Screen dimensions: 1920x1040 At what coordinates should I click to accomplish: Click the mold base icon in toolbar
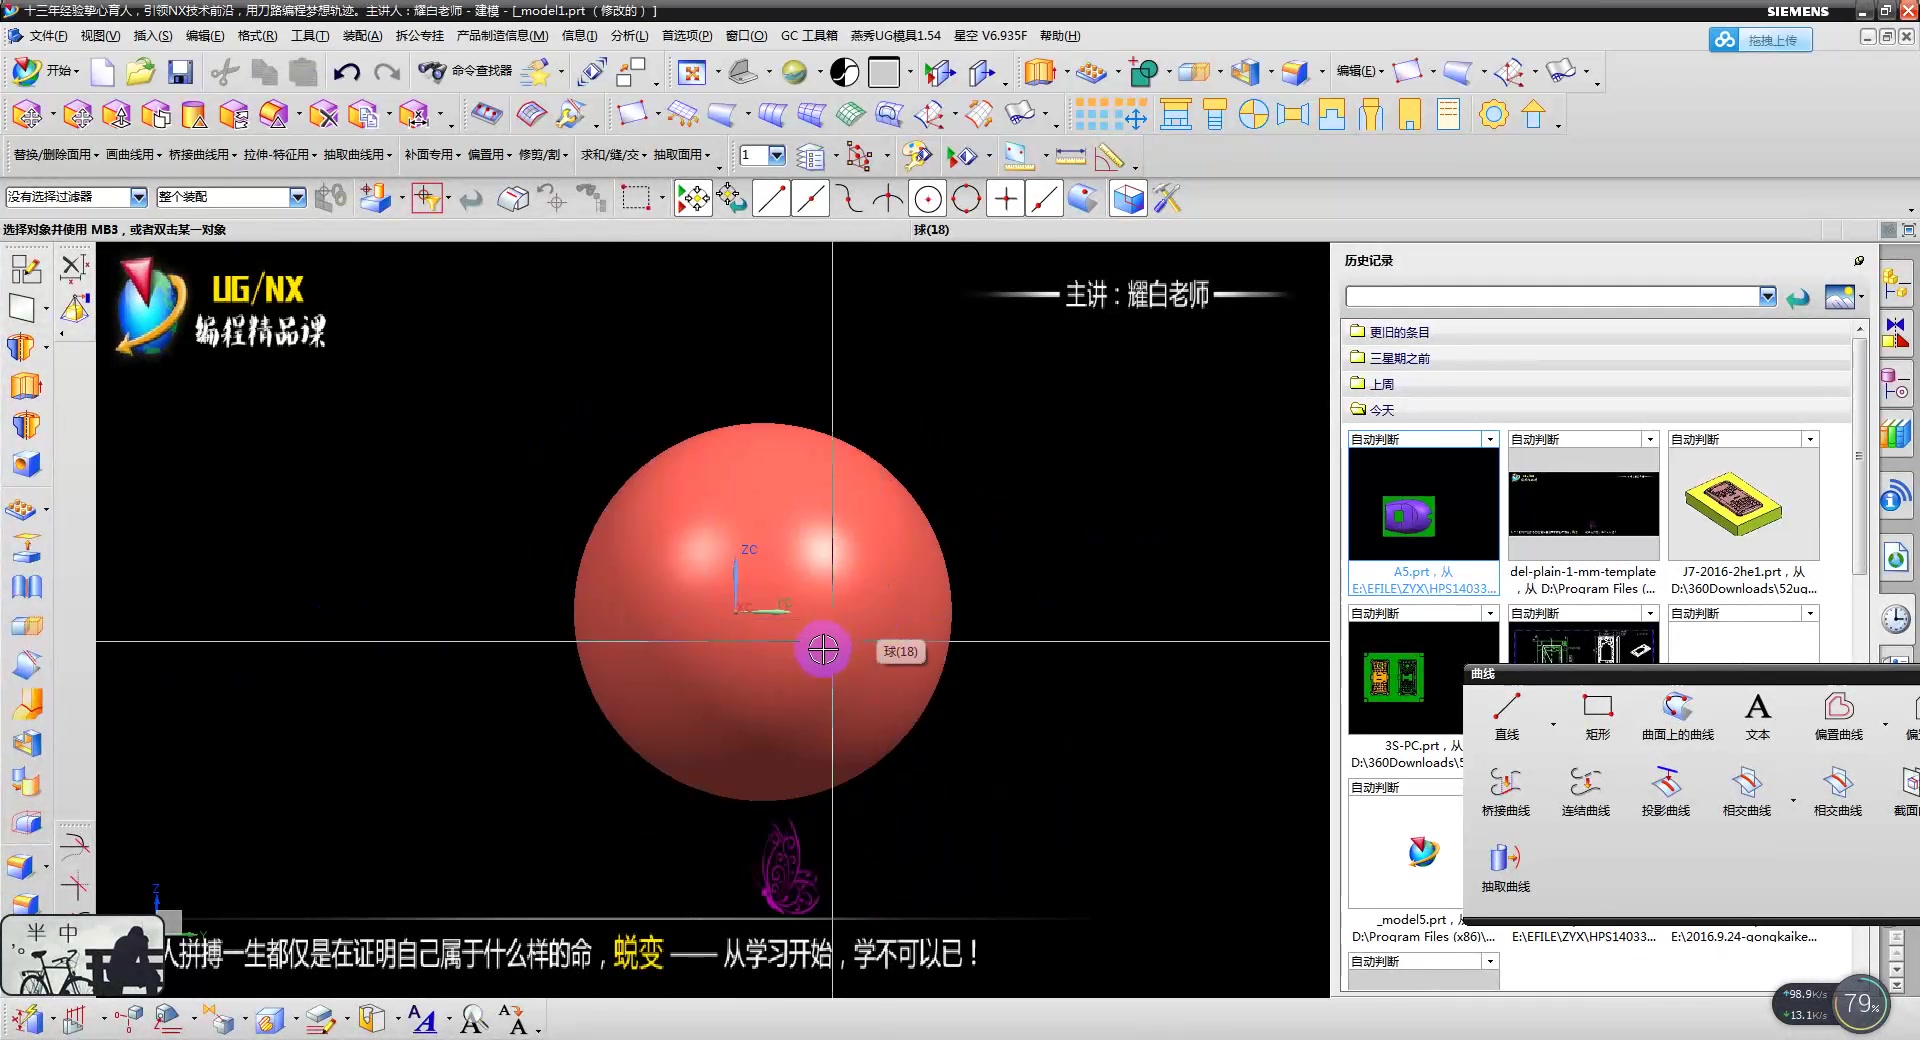(1176, 116)
